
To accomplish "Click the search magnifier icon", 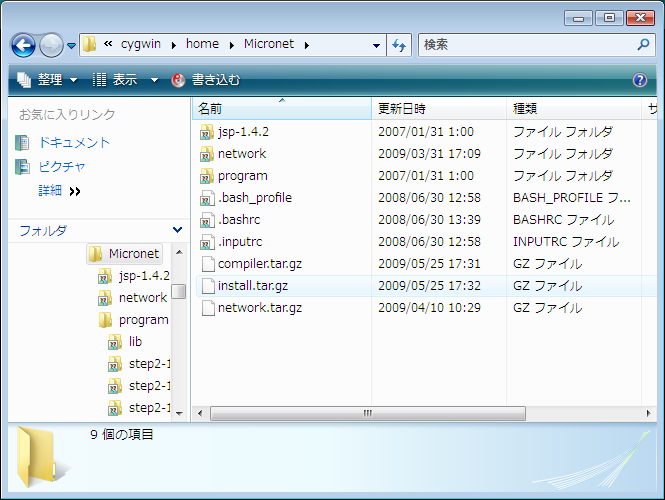I will pyautogui.click(x=643, y=44).
